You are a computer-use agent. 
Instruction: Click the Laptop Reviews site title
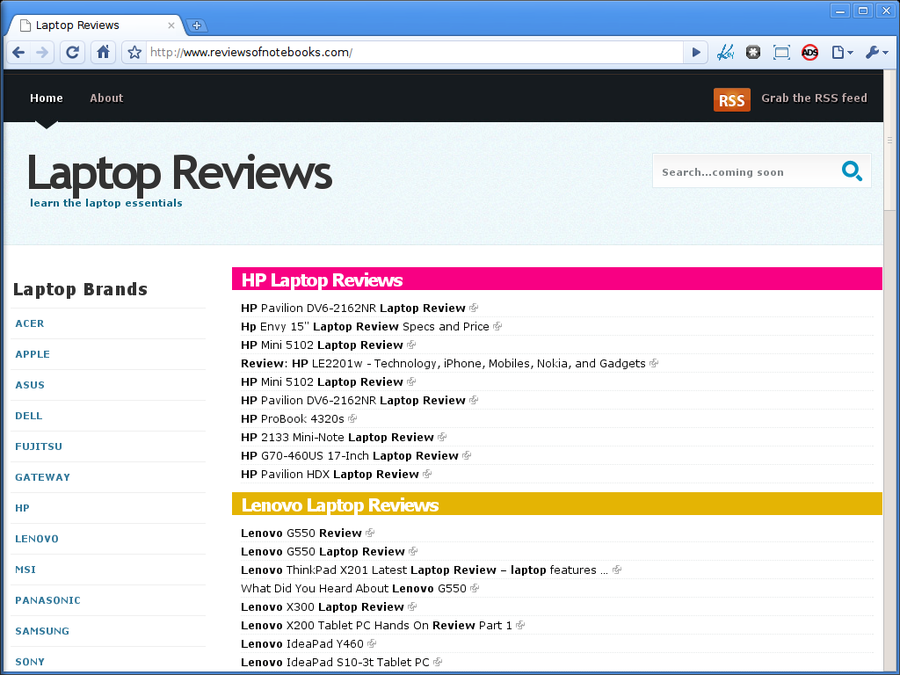[x=180, y=173]
